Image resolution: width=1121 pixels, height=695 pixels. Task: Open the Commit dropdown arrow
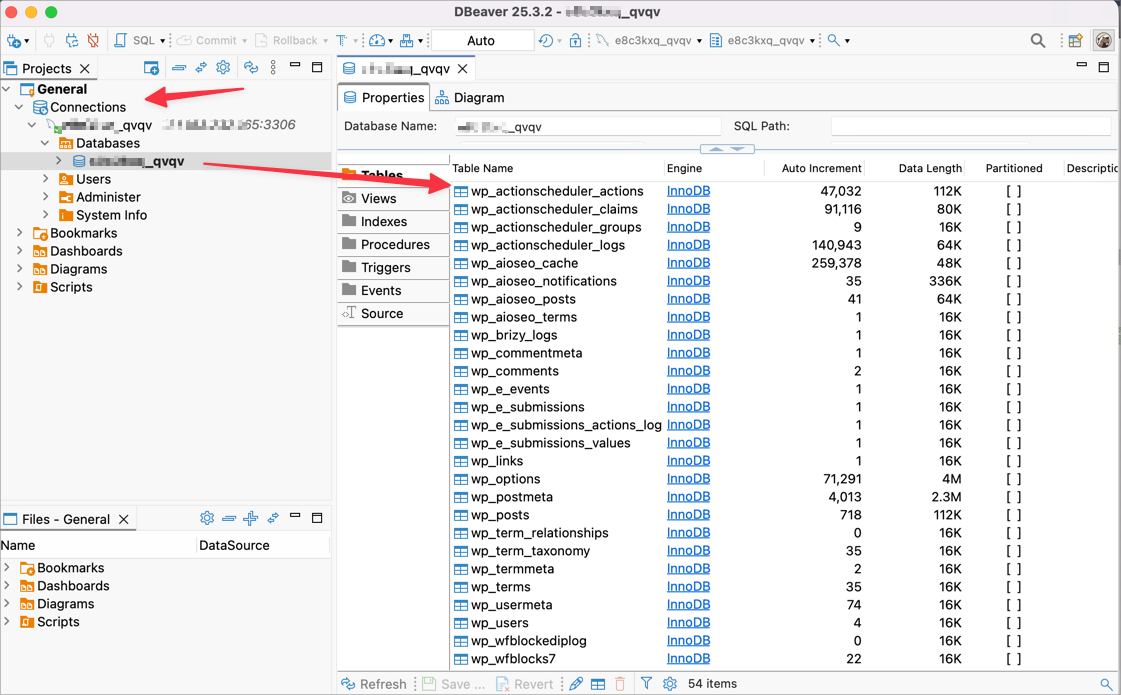tap(245, 40)
